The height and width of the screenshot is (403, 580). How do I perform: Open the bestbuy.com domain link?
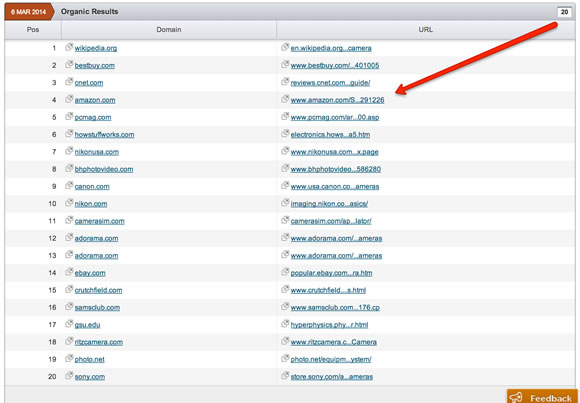click(95, 66)
